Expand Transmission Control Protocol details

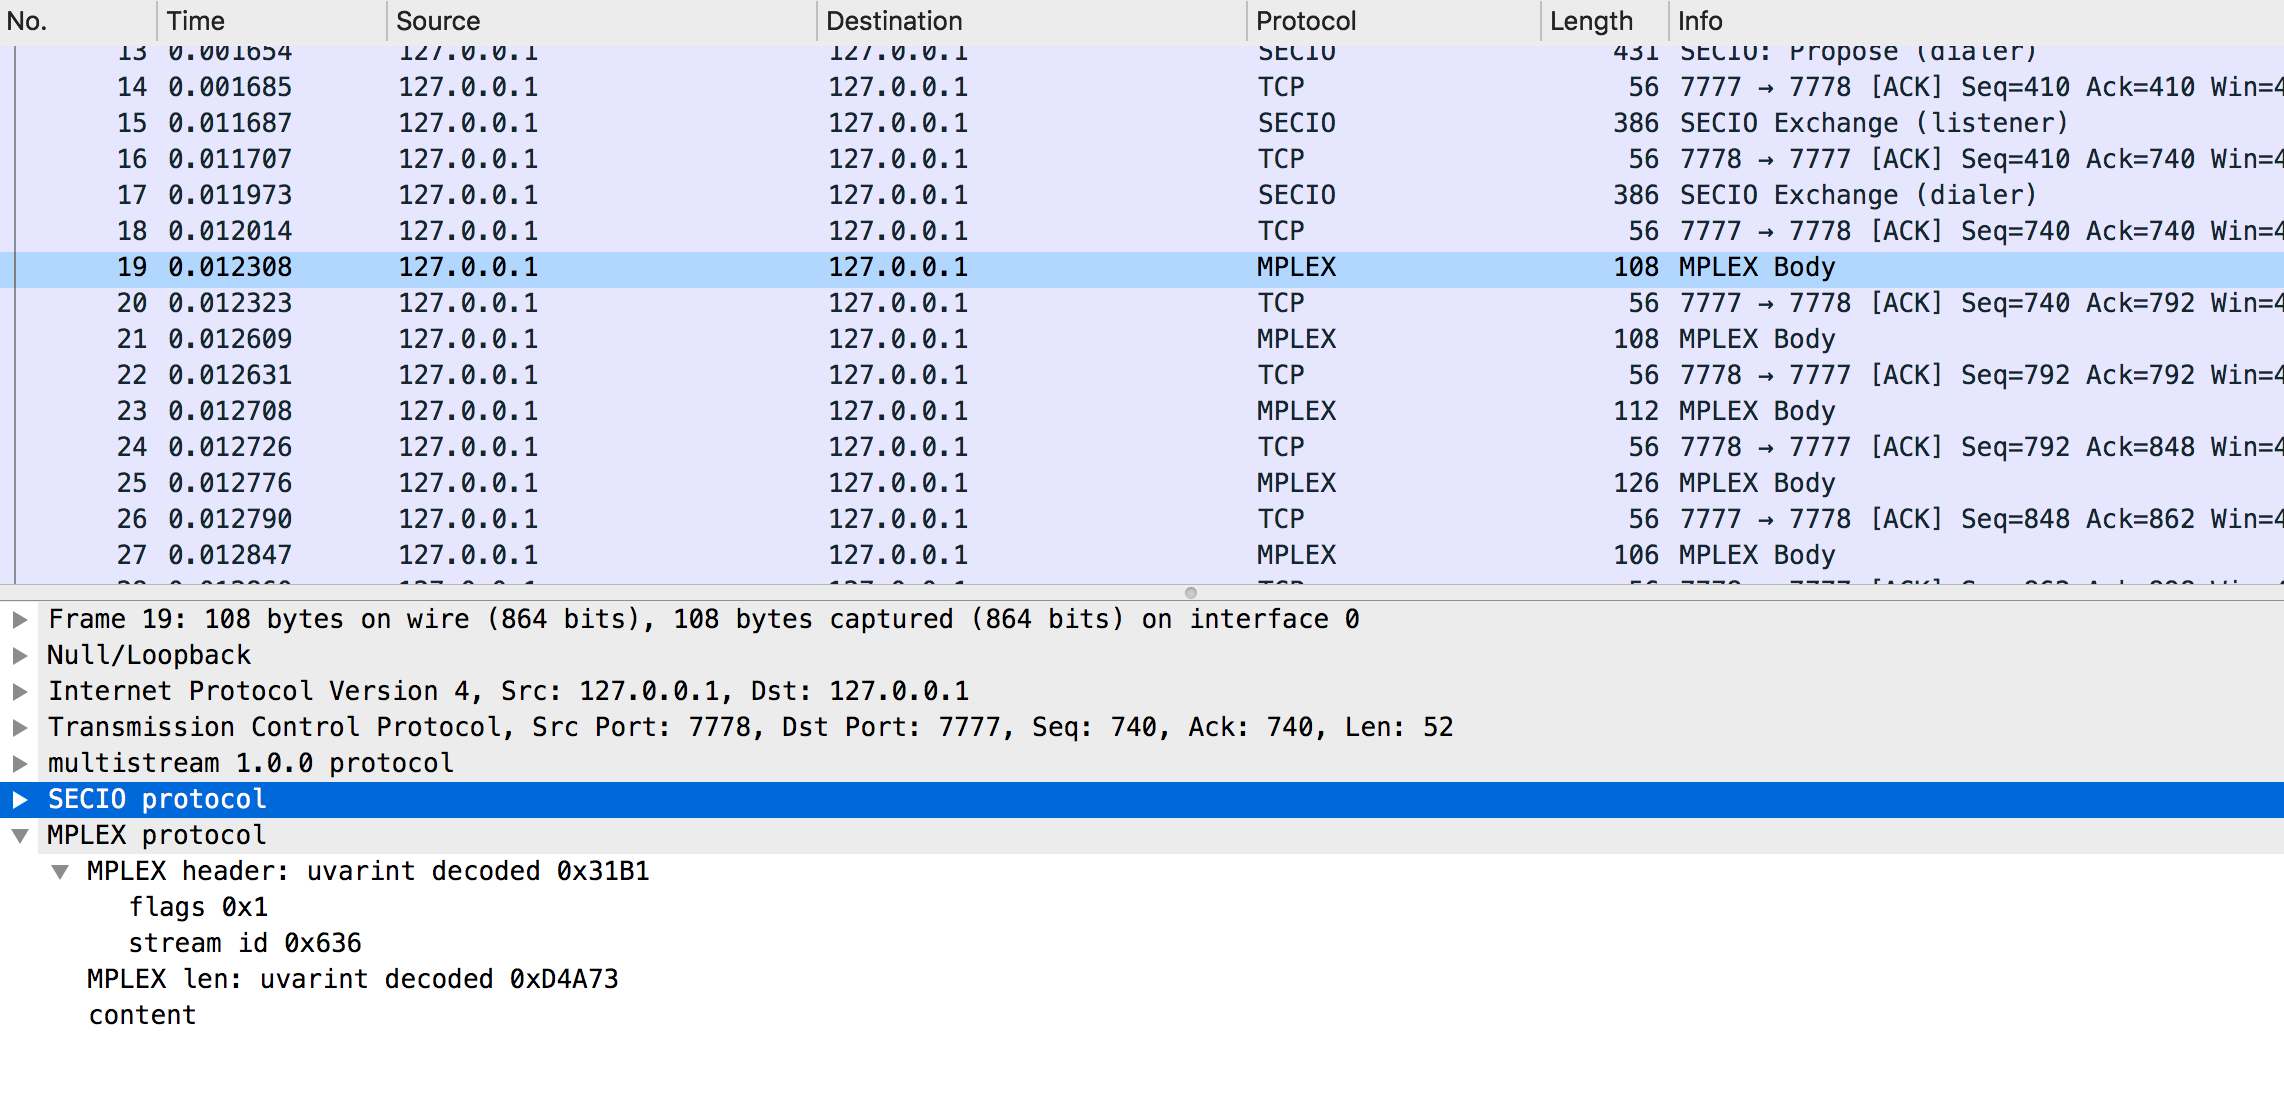(20, 728)
